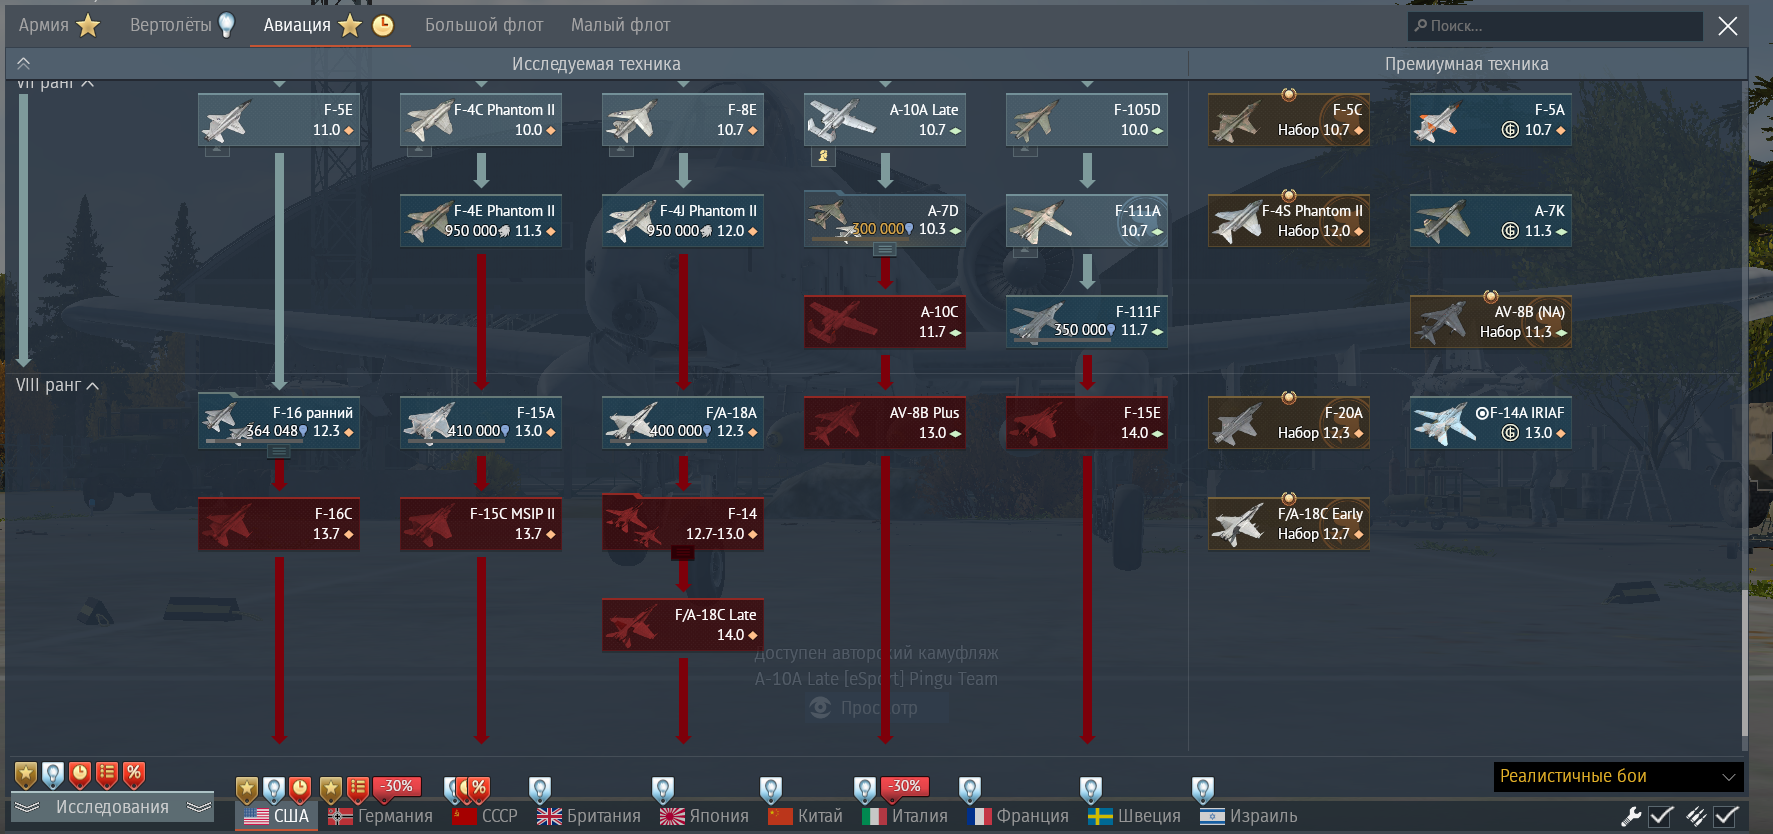Click the lightbulb badge above Япония
Viewport: 1773px width, 834px height.
(x=663, y=790)
